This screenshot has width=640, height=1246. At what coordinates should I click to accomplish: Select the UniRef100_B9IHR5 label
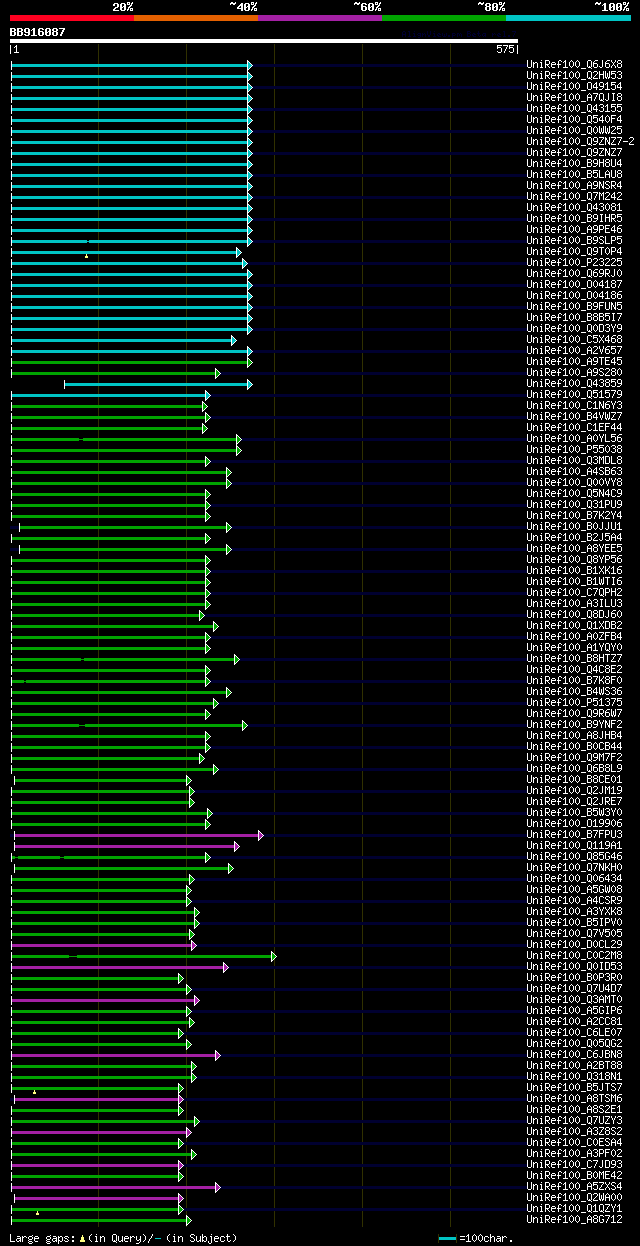[x=574, y=218]
